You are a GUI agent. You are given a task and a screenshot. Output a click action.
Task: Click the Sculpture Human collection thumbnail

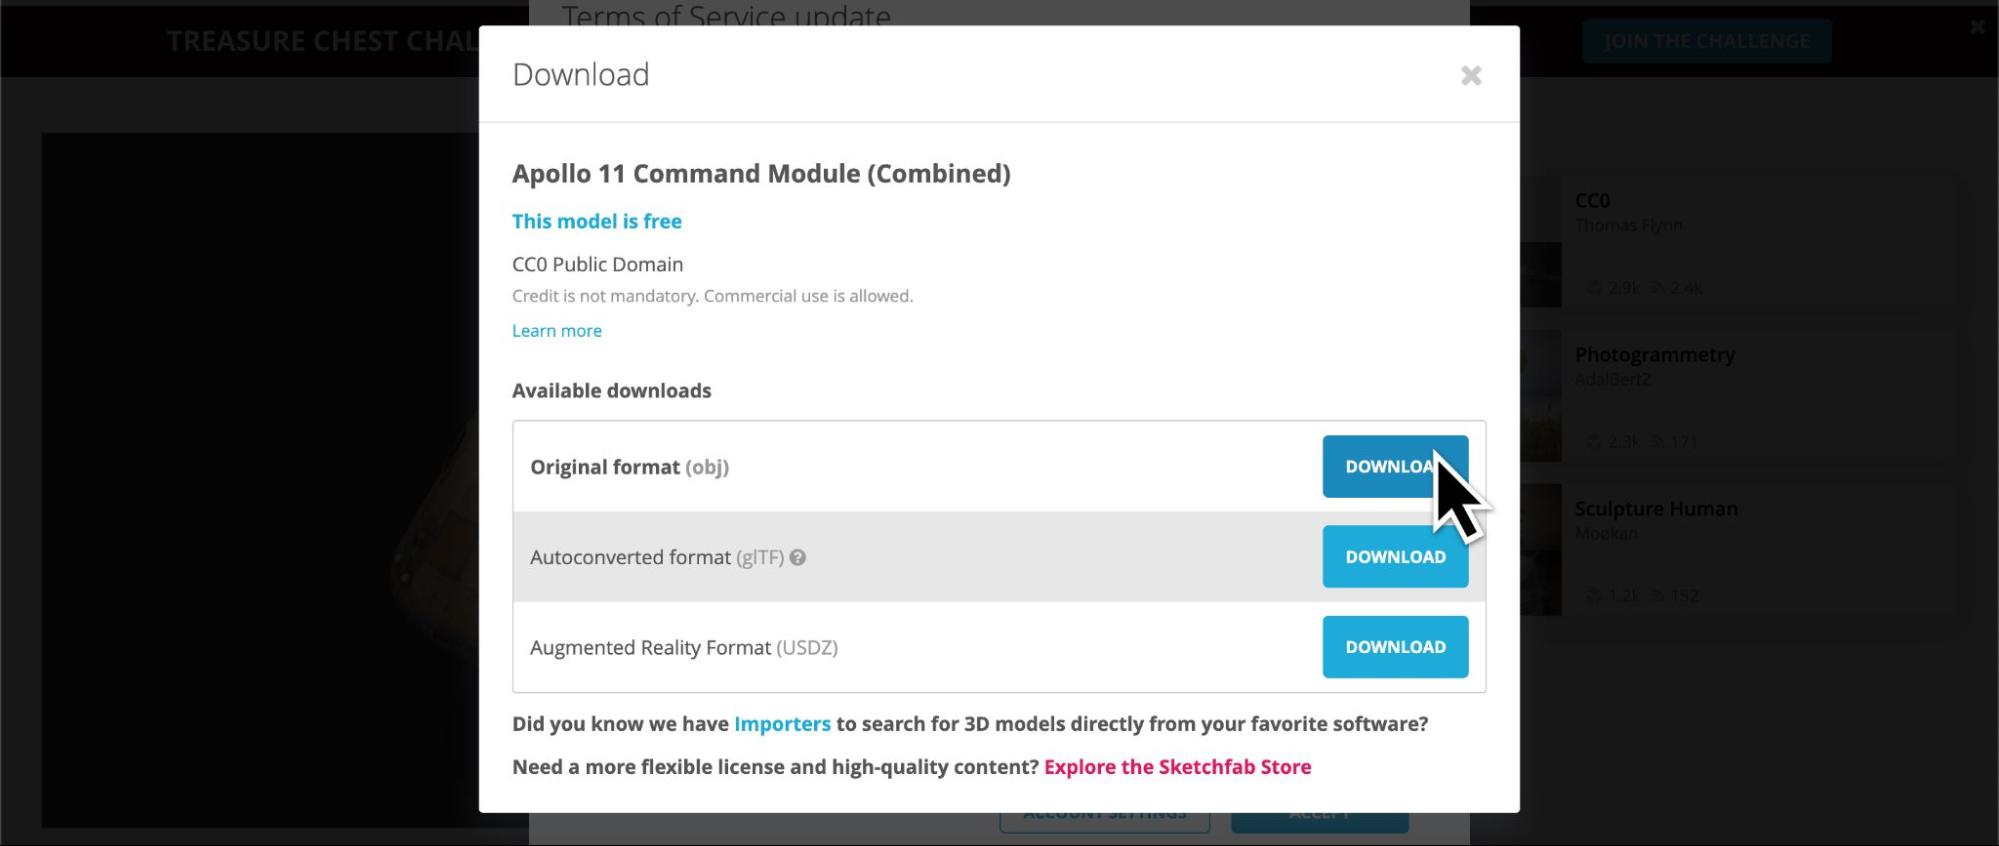click(x=1541, y=550)
